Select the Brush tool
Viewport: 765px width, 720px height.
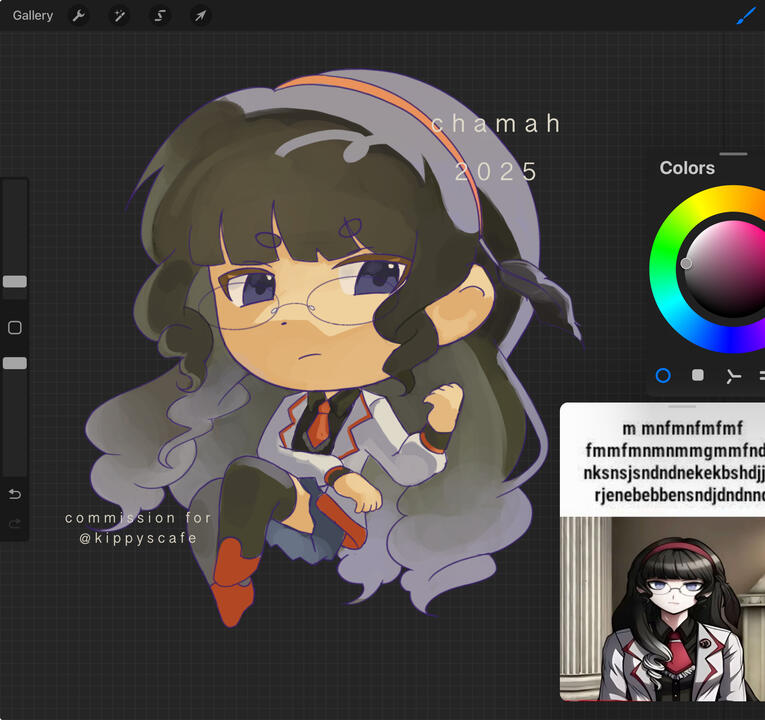coord(746,16)
